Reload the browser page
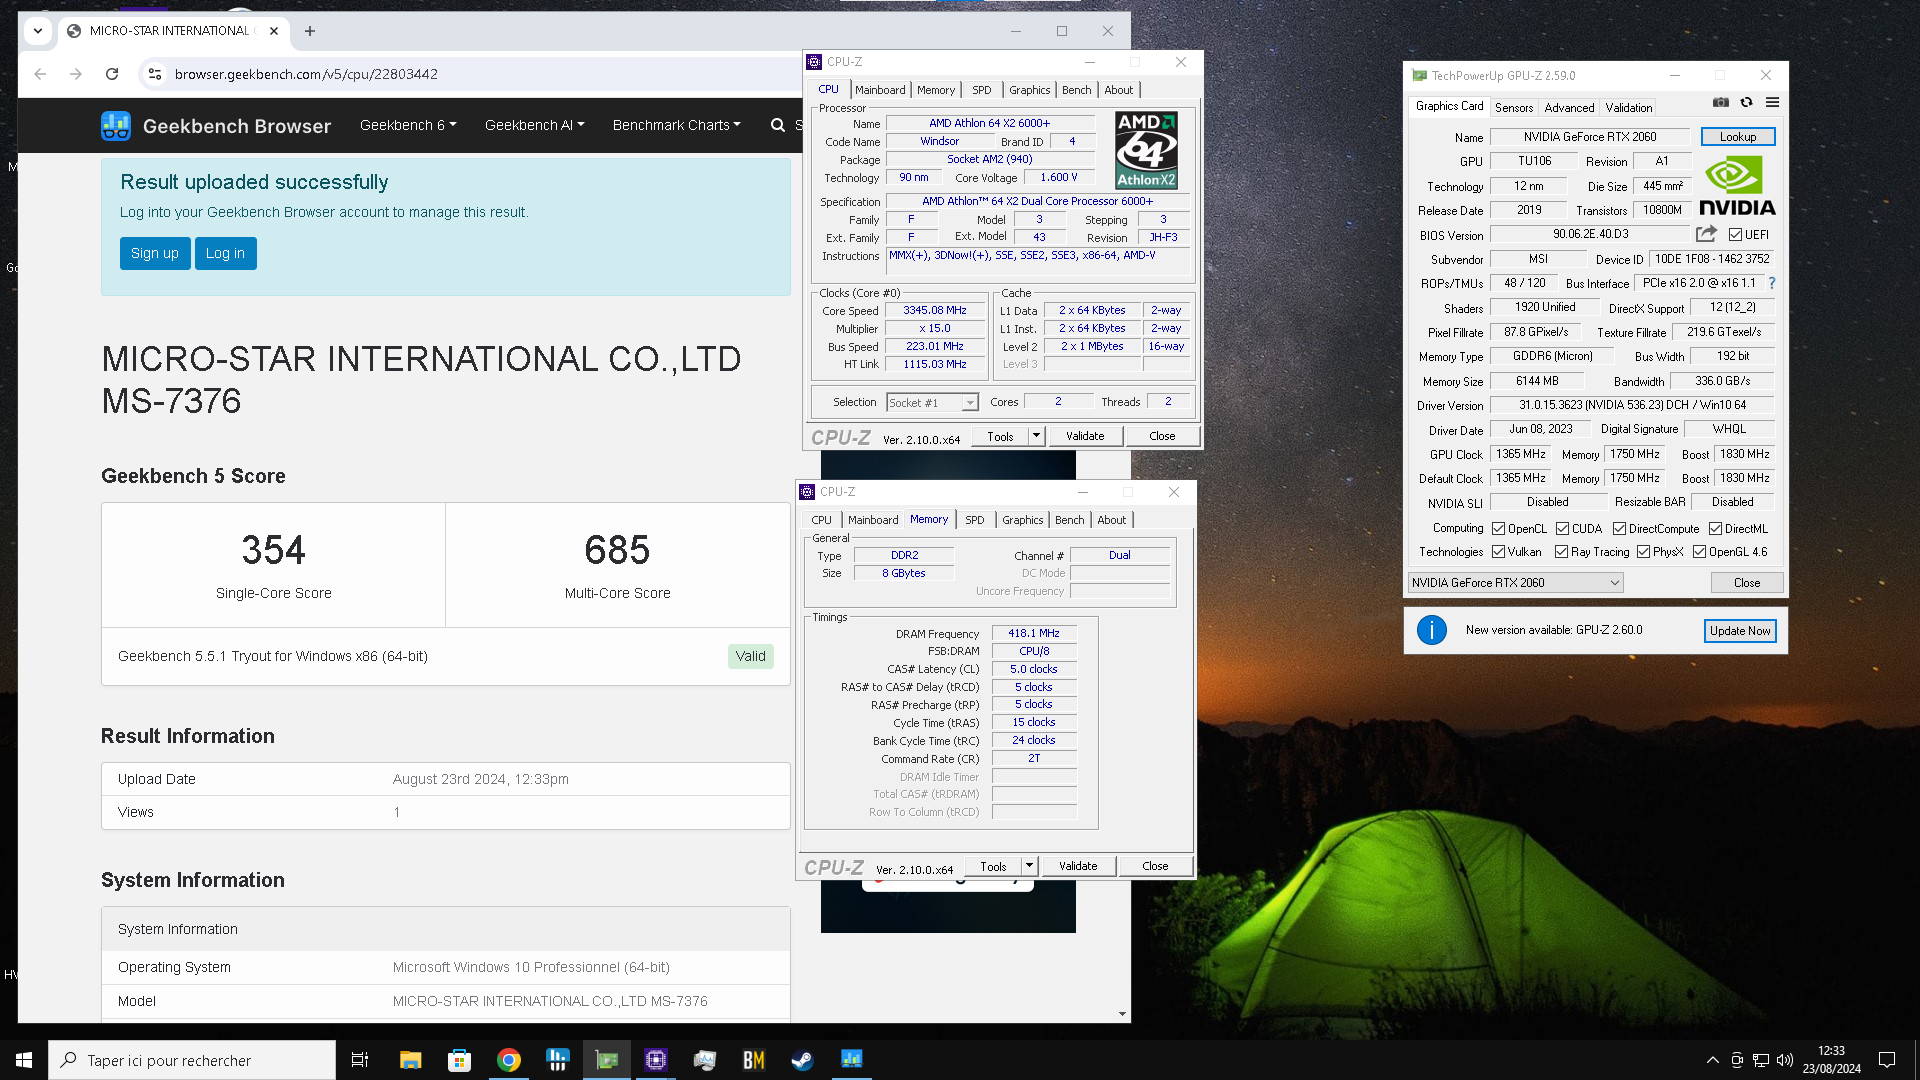This screenshot has width=1920, height=1080. [x=112, y=74]
